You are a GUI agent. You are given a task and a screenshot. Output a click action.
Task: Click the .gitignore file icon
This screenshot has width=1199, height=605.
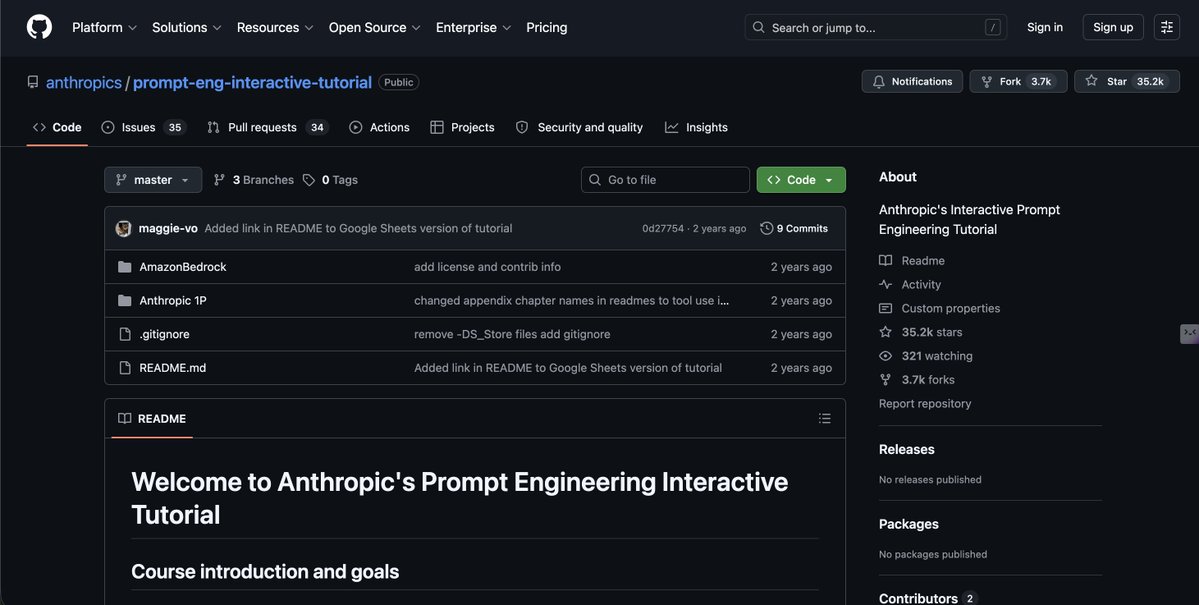pos(125,334)
